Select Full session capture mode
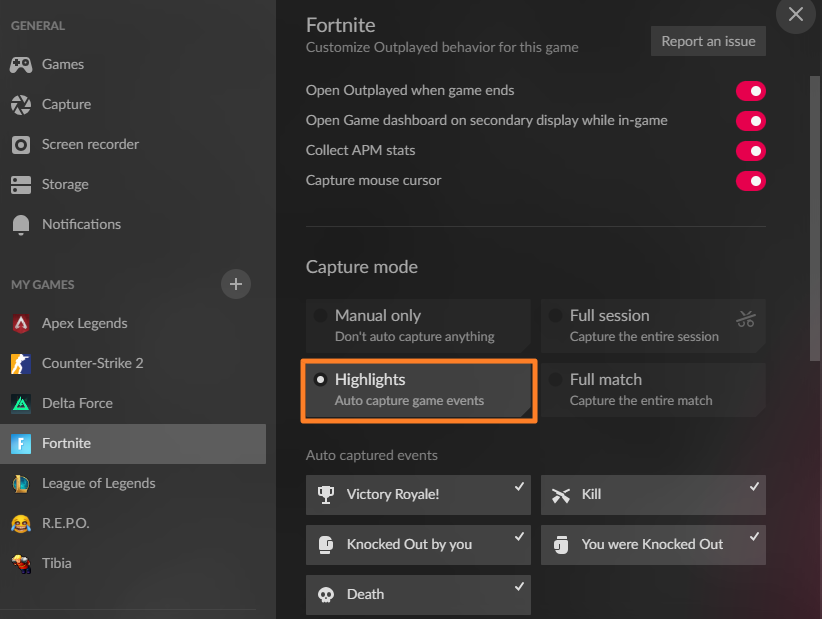The image size is (822, 619). click(x=653, y=325)
